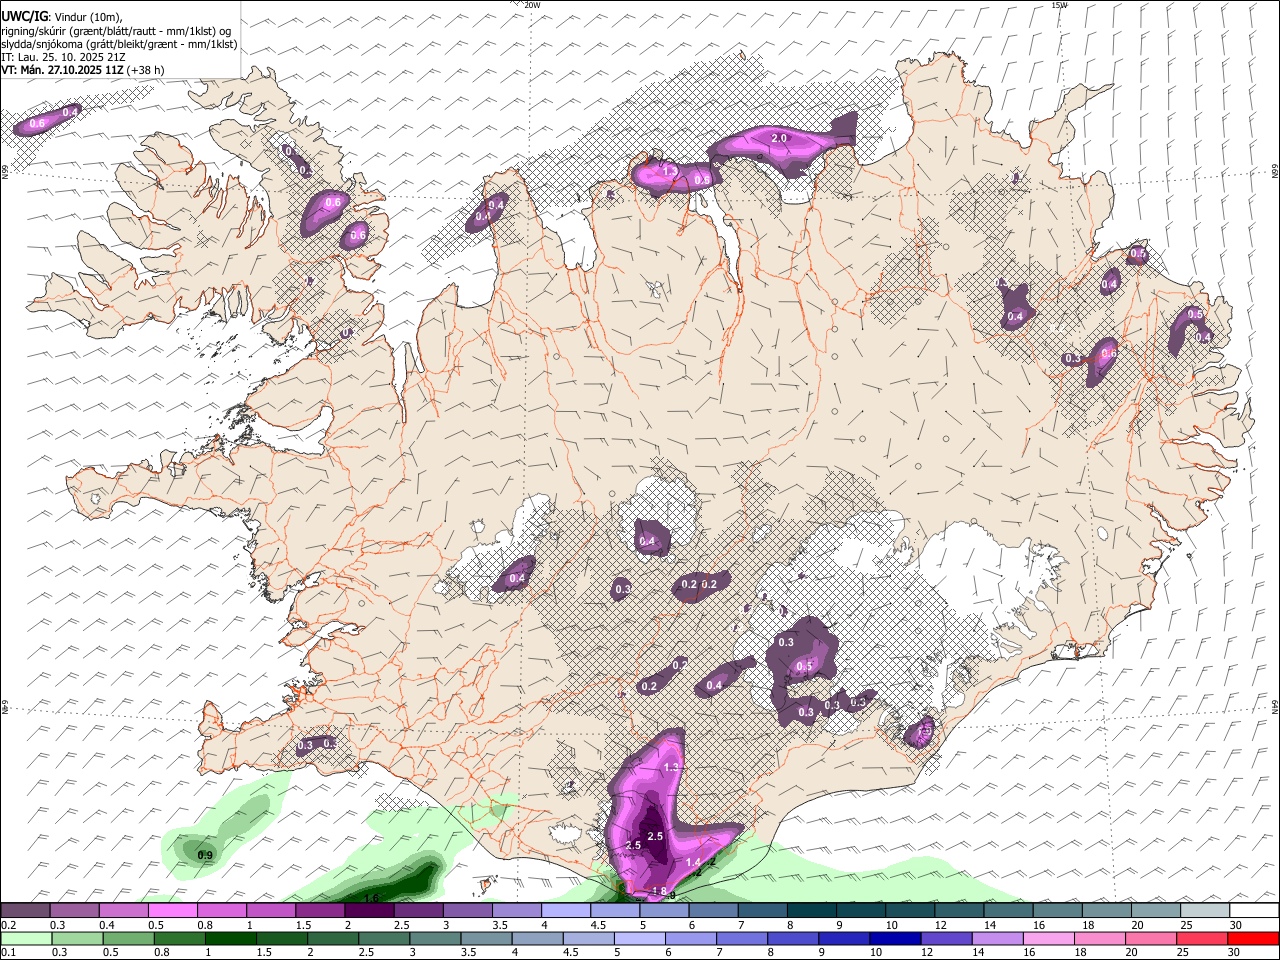Click the '0.9' rain value in the green offshore patch
1280x960 pixels.
pyautogui.click(x=205, y=855)
